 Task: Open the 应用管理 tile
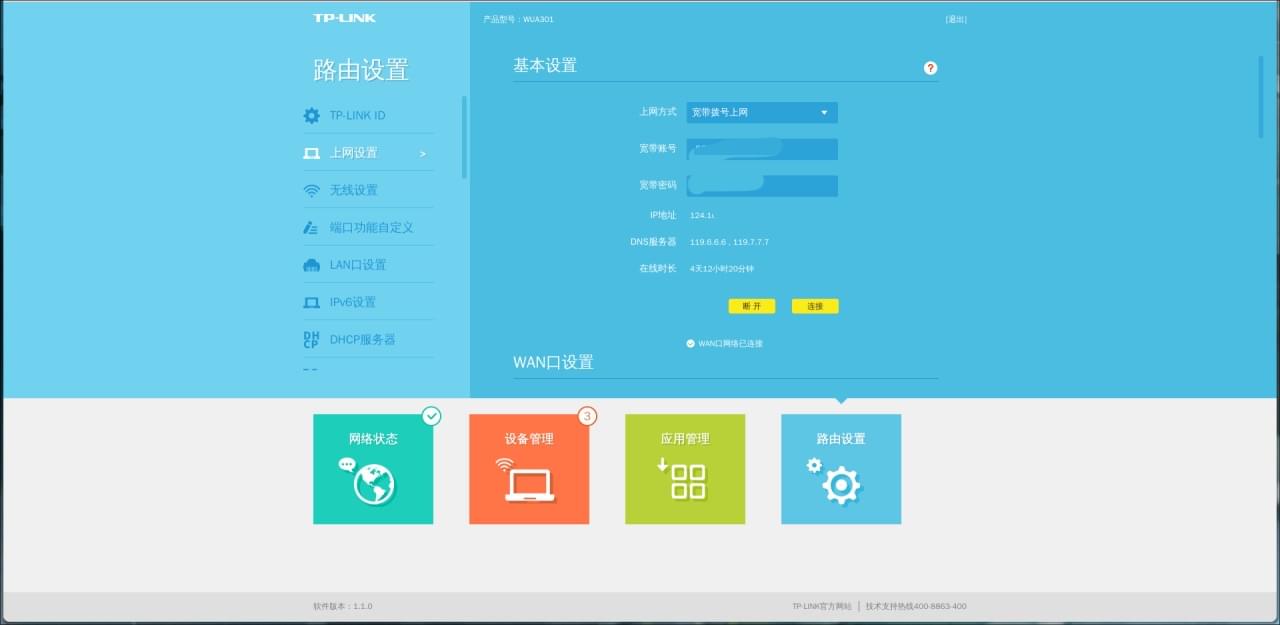tap(685, 469)
